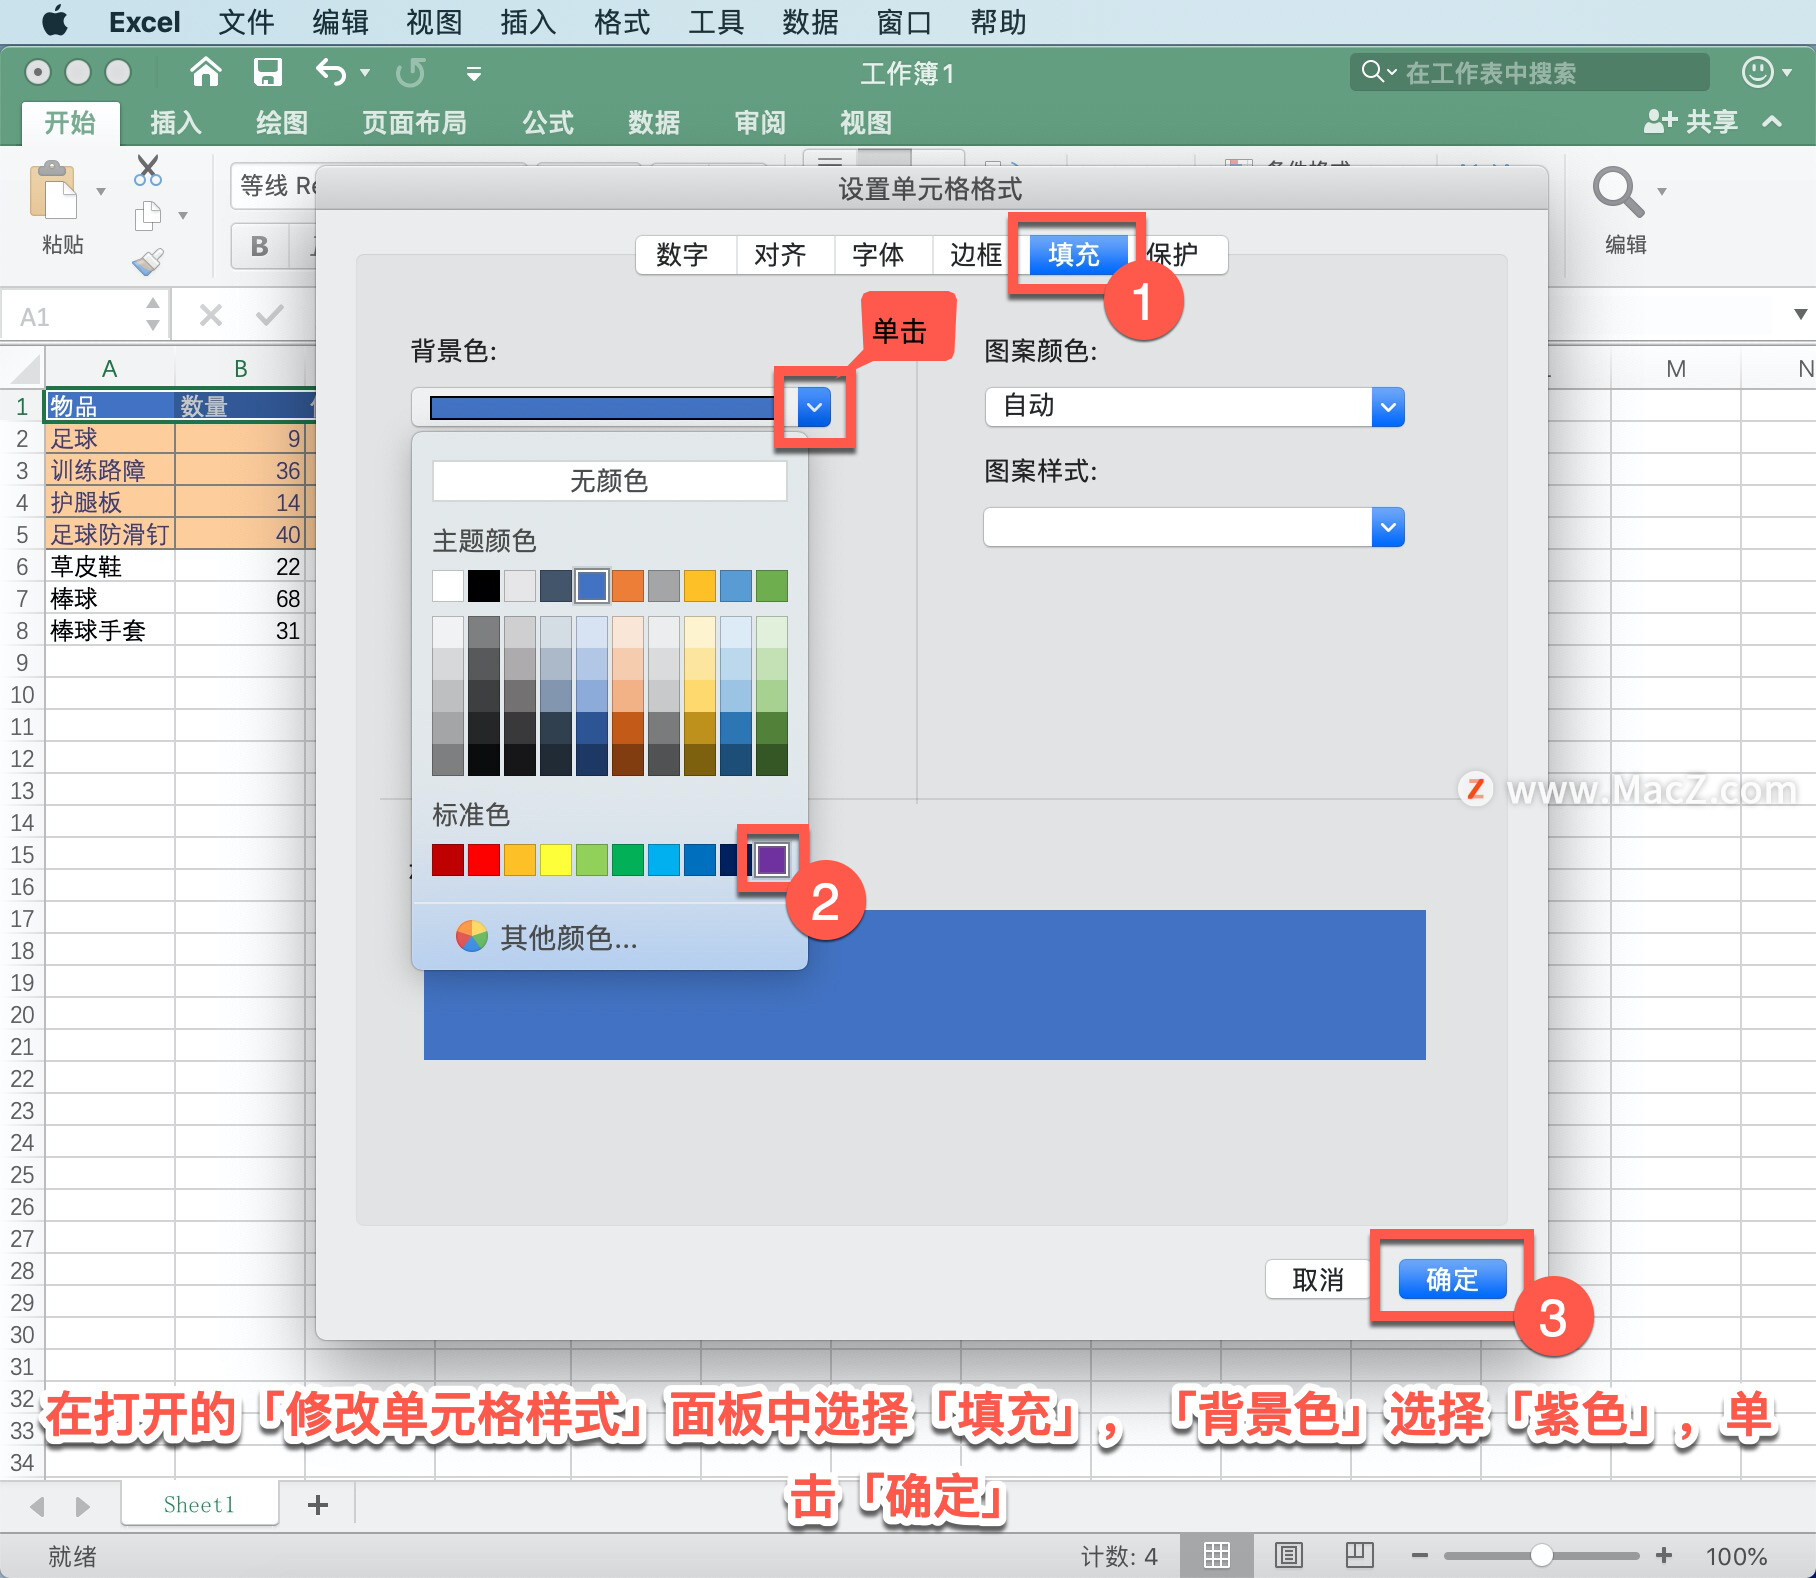The height and width of the screenshot is (1578, 1816).
Task: Click the Redo arrow icon
Action: pyautogui.click(x=411, y=72)
